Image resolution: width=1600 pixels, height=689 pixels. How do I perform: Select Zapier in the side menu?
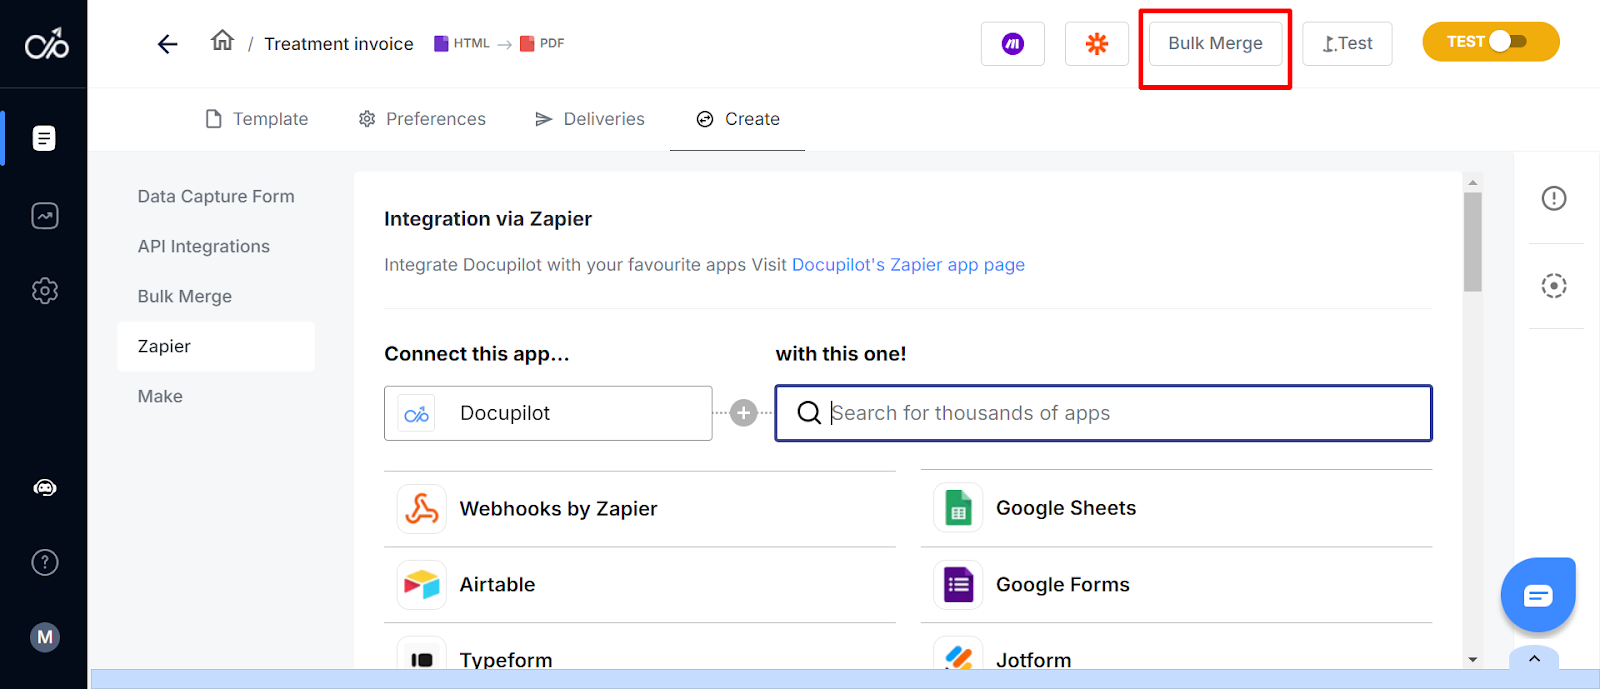[x=216, y=347]
